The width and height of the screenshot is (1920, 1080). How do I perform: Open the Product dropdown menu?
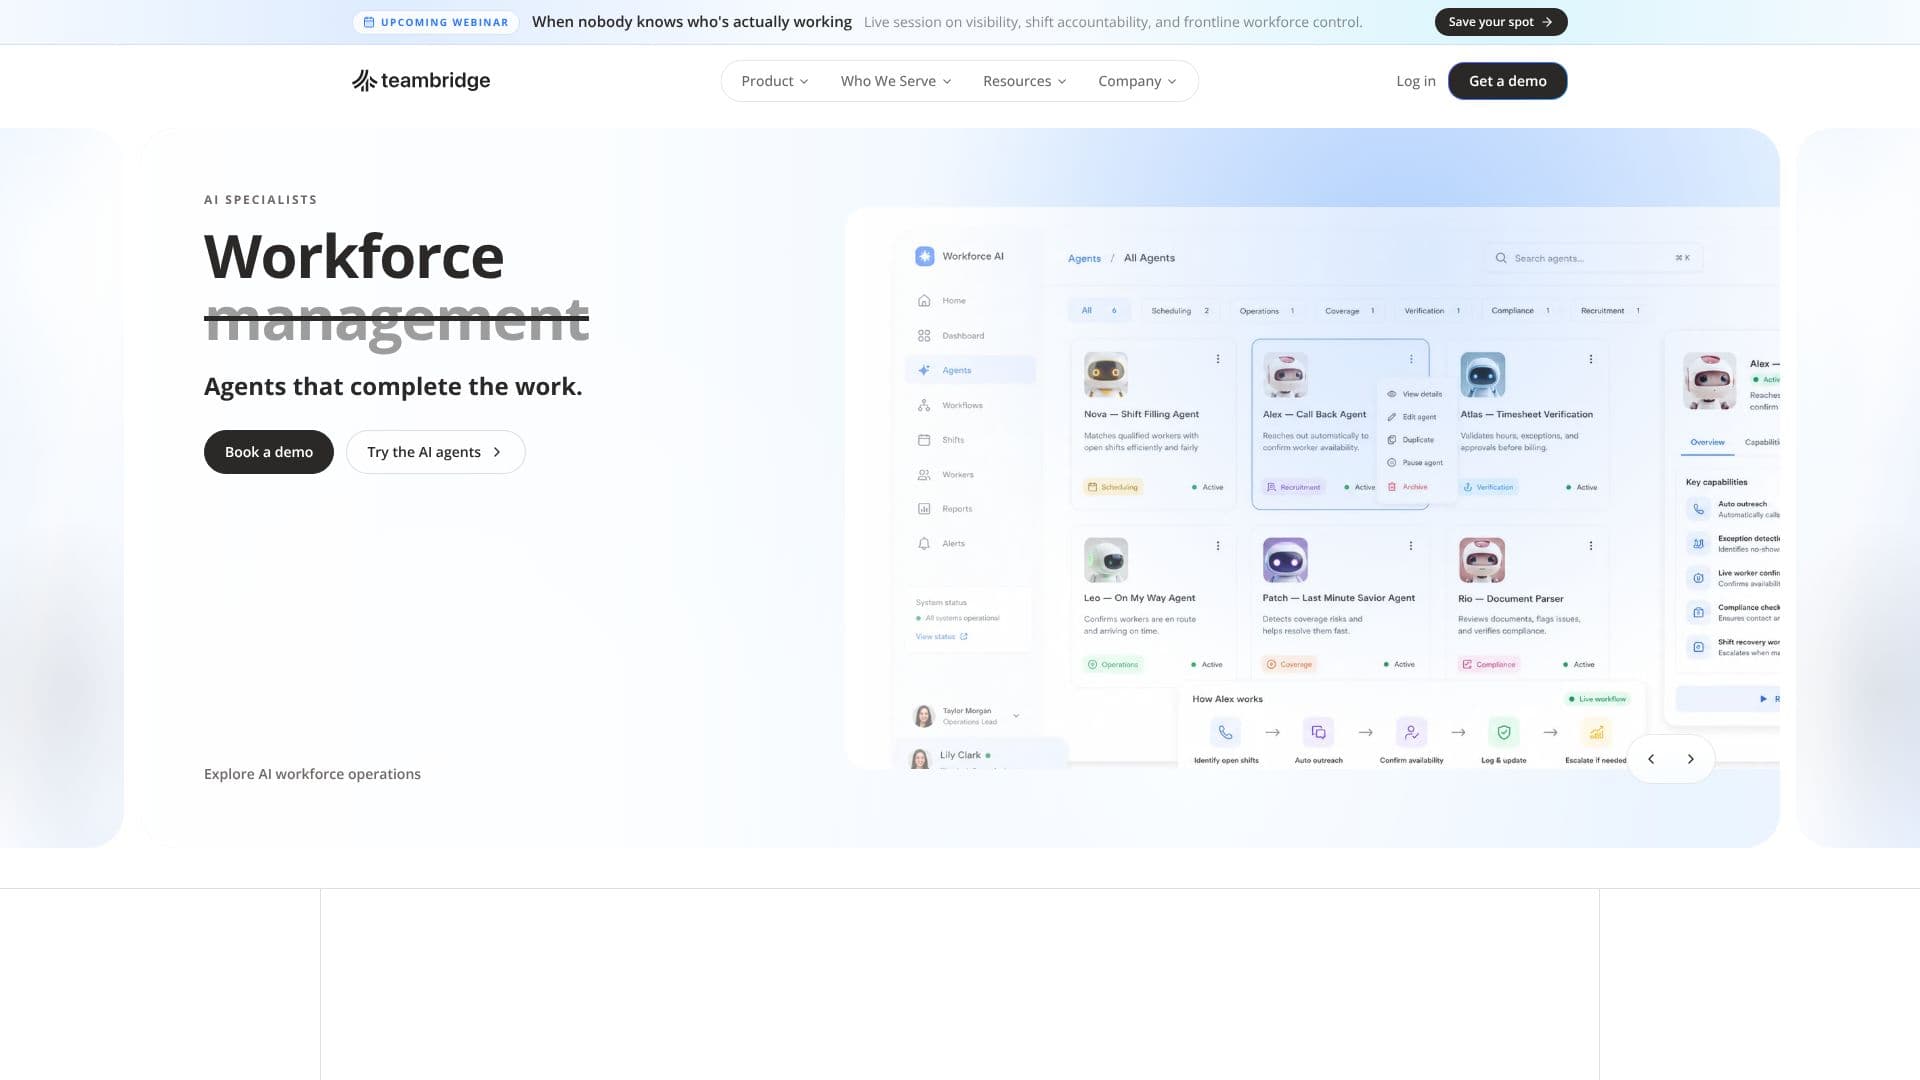point(774,81)
